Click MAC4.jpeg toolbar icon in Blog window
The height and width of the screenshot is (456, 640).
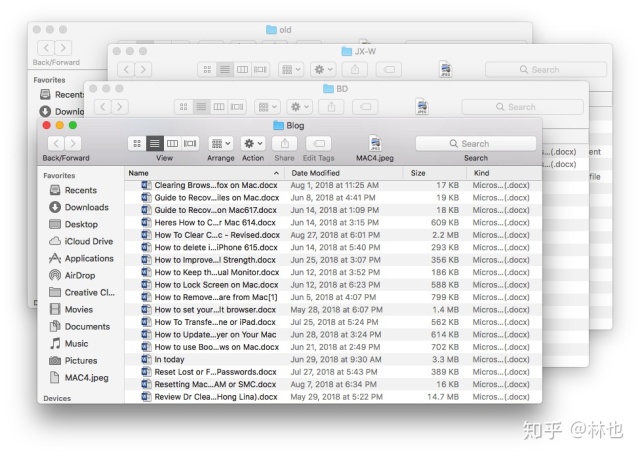[375, 143]
